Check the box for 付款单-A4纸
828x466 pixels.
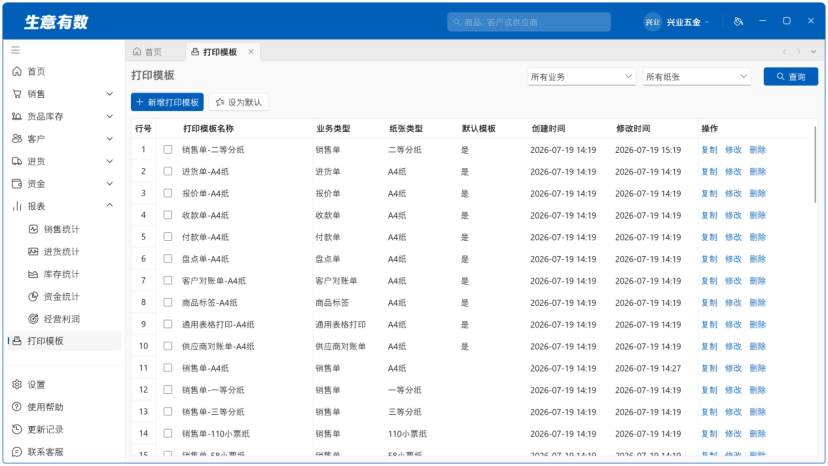(x=167, y=237)
